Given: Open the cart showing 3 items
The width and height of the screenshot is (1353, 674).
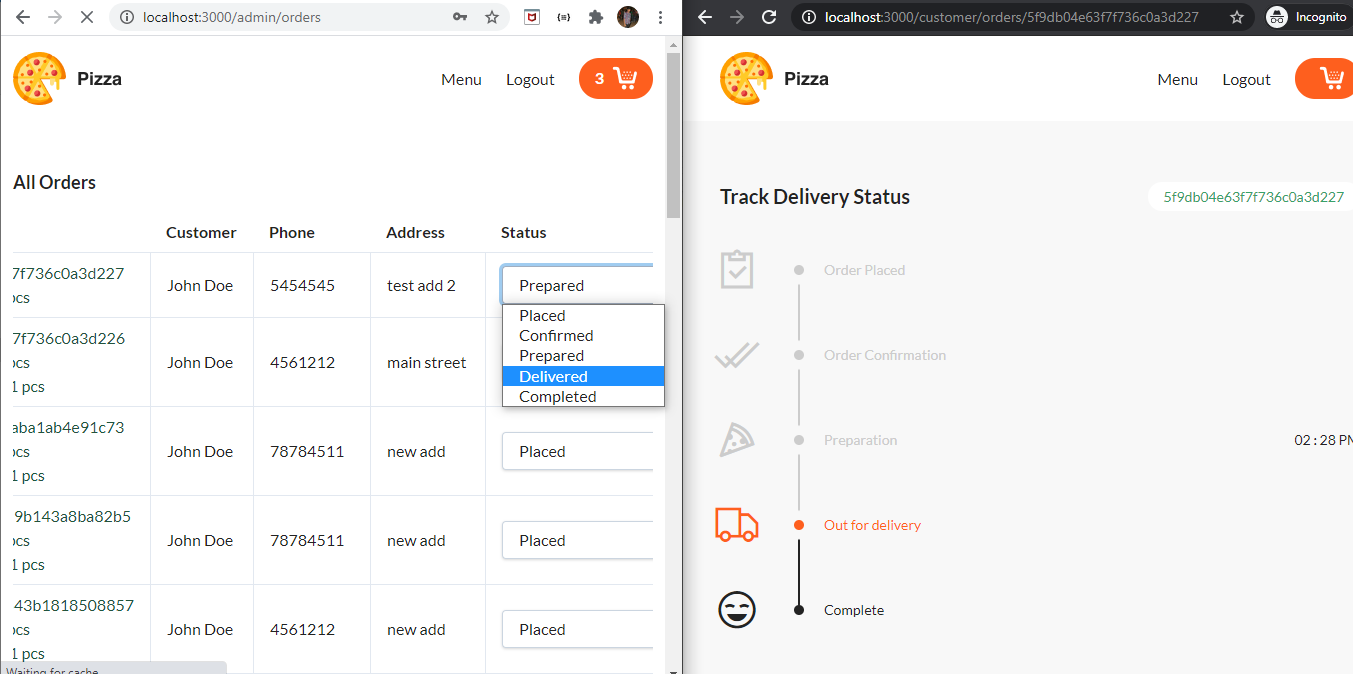Looking at the screenshot, I should [615, 78].
